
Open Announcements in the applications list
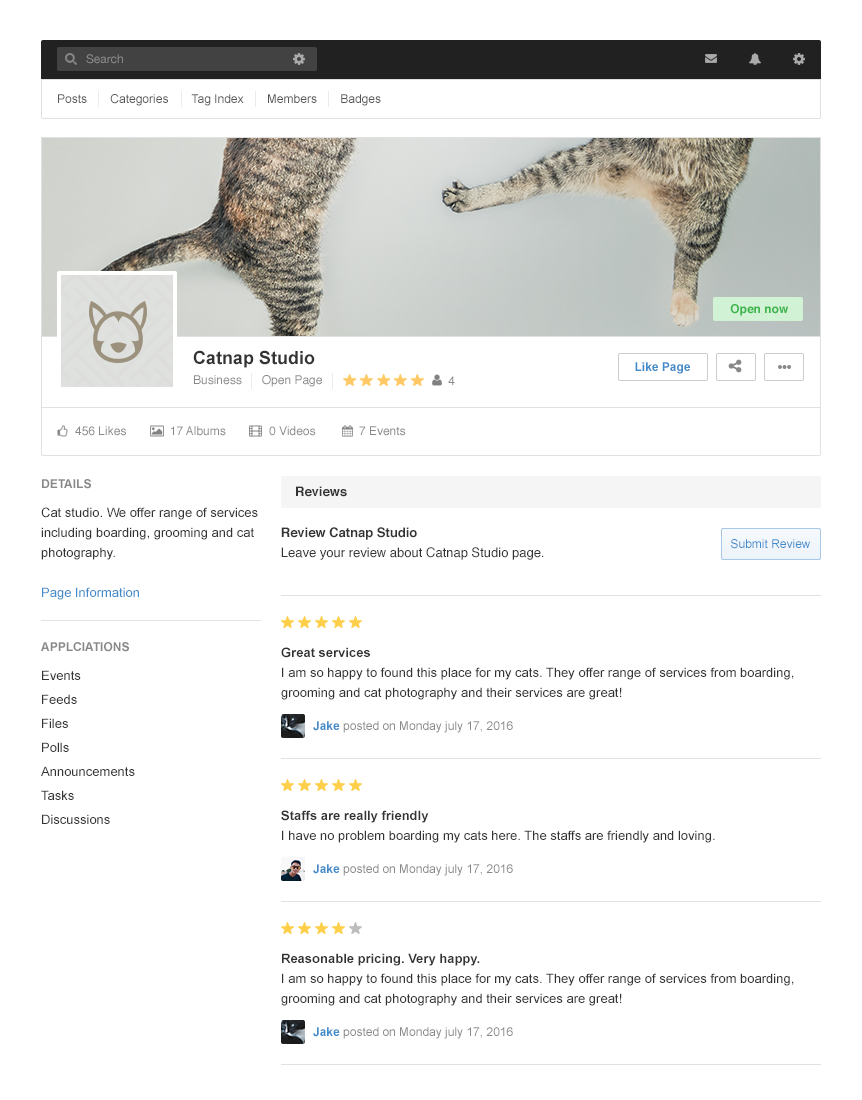tap(88, 772)
